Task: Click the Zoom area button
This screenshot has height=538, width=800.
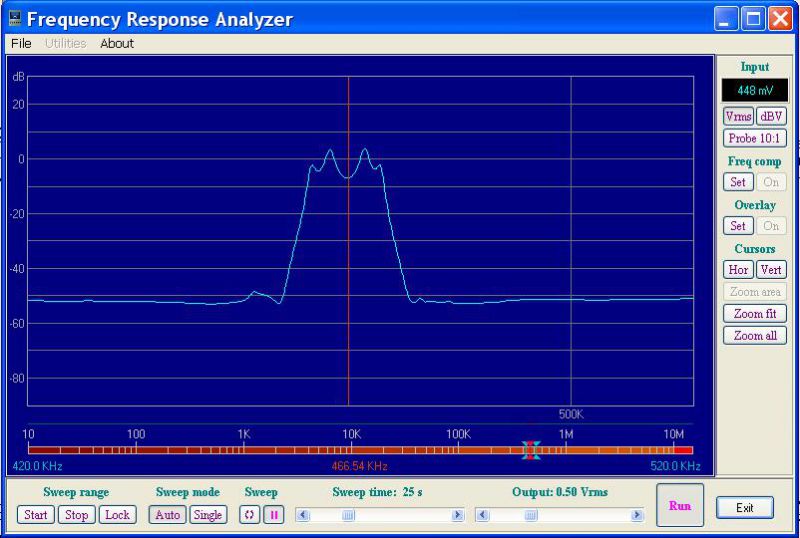Action: 755,292
